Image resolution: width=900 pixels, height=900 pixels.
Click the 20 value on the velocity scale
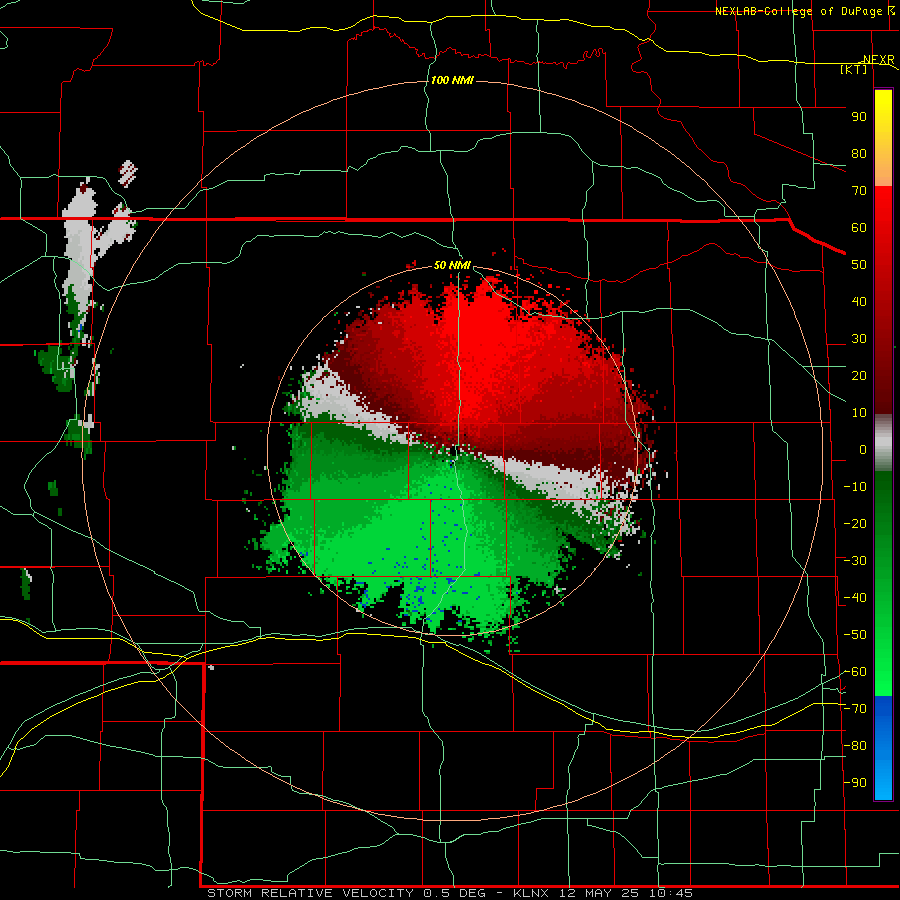859,376
